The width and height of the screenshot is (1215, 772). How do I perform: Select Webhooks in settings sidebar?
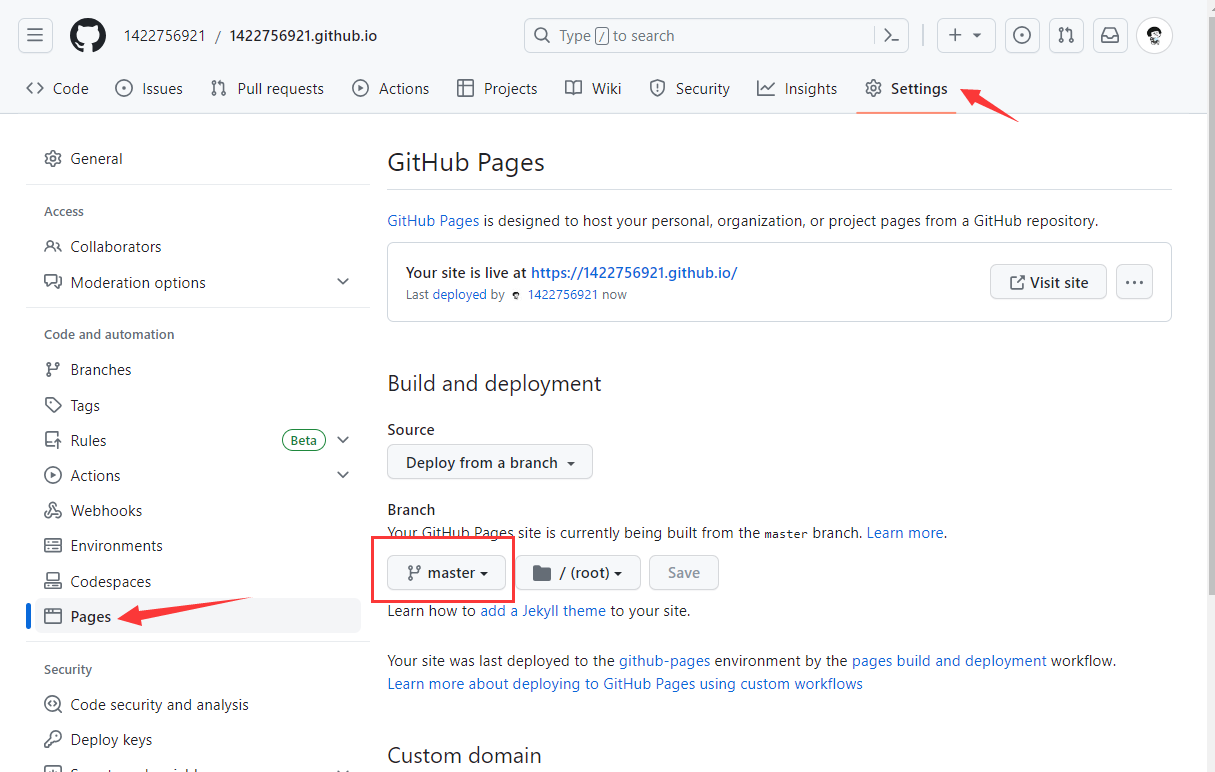(106, 511)
